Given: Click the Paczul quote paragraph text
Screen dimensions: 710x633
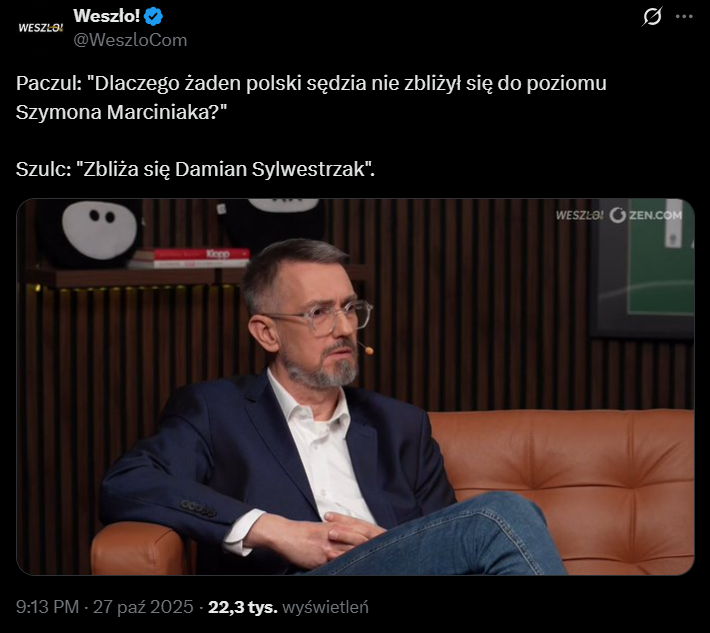Looking at the screenshot, I should [311, 98].
